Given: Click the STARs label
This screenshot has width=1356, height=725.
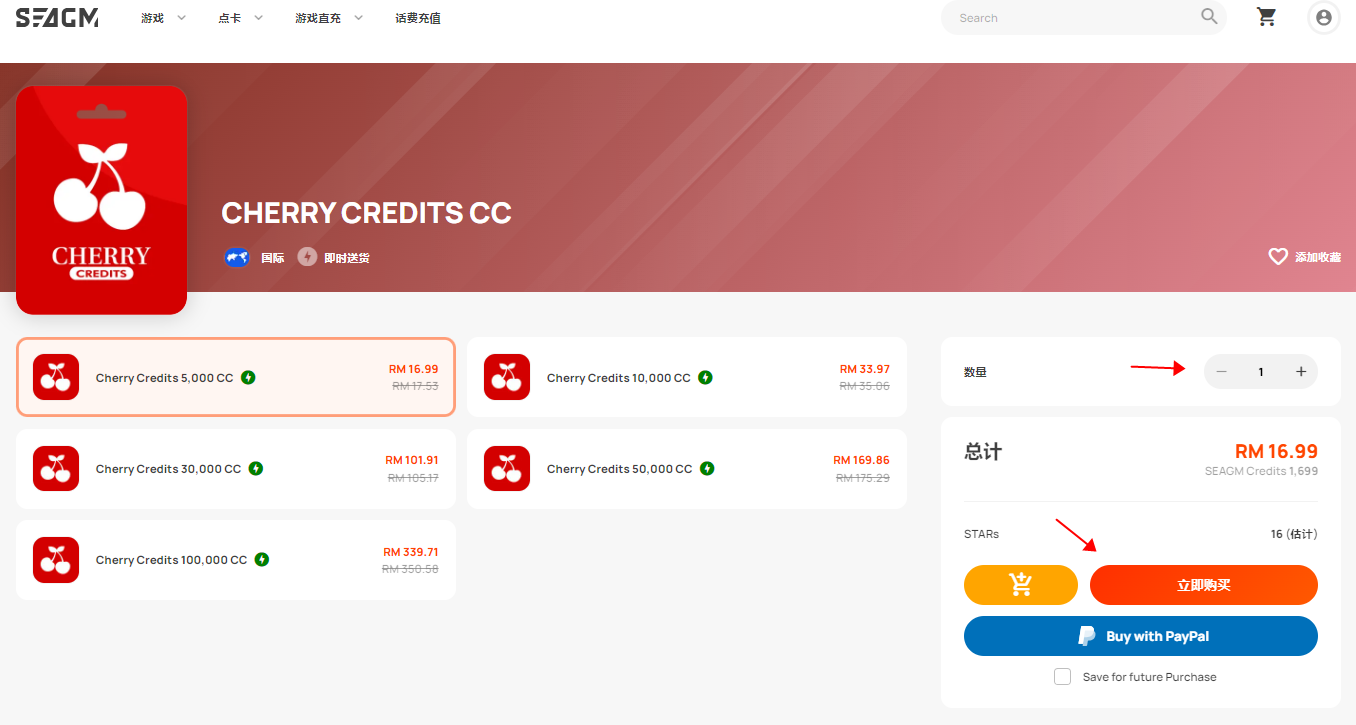Looking at the screenshot, I should point(981,534).
